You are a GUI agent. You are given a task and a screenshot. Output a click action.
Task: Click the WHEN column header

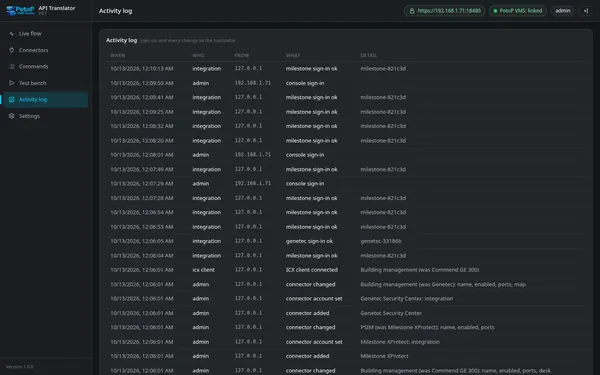[117, 55]
